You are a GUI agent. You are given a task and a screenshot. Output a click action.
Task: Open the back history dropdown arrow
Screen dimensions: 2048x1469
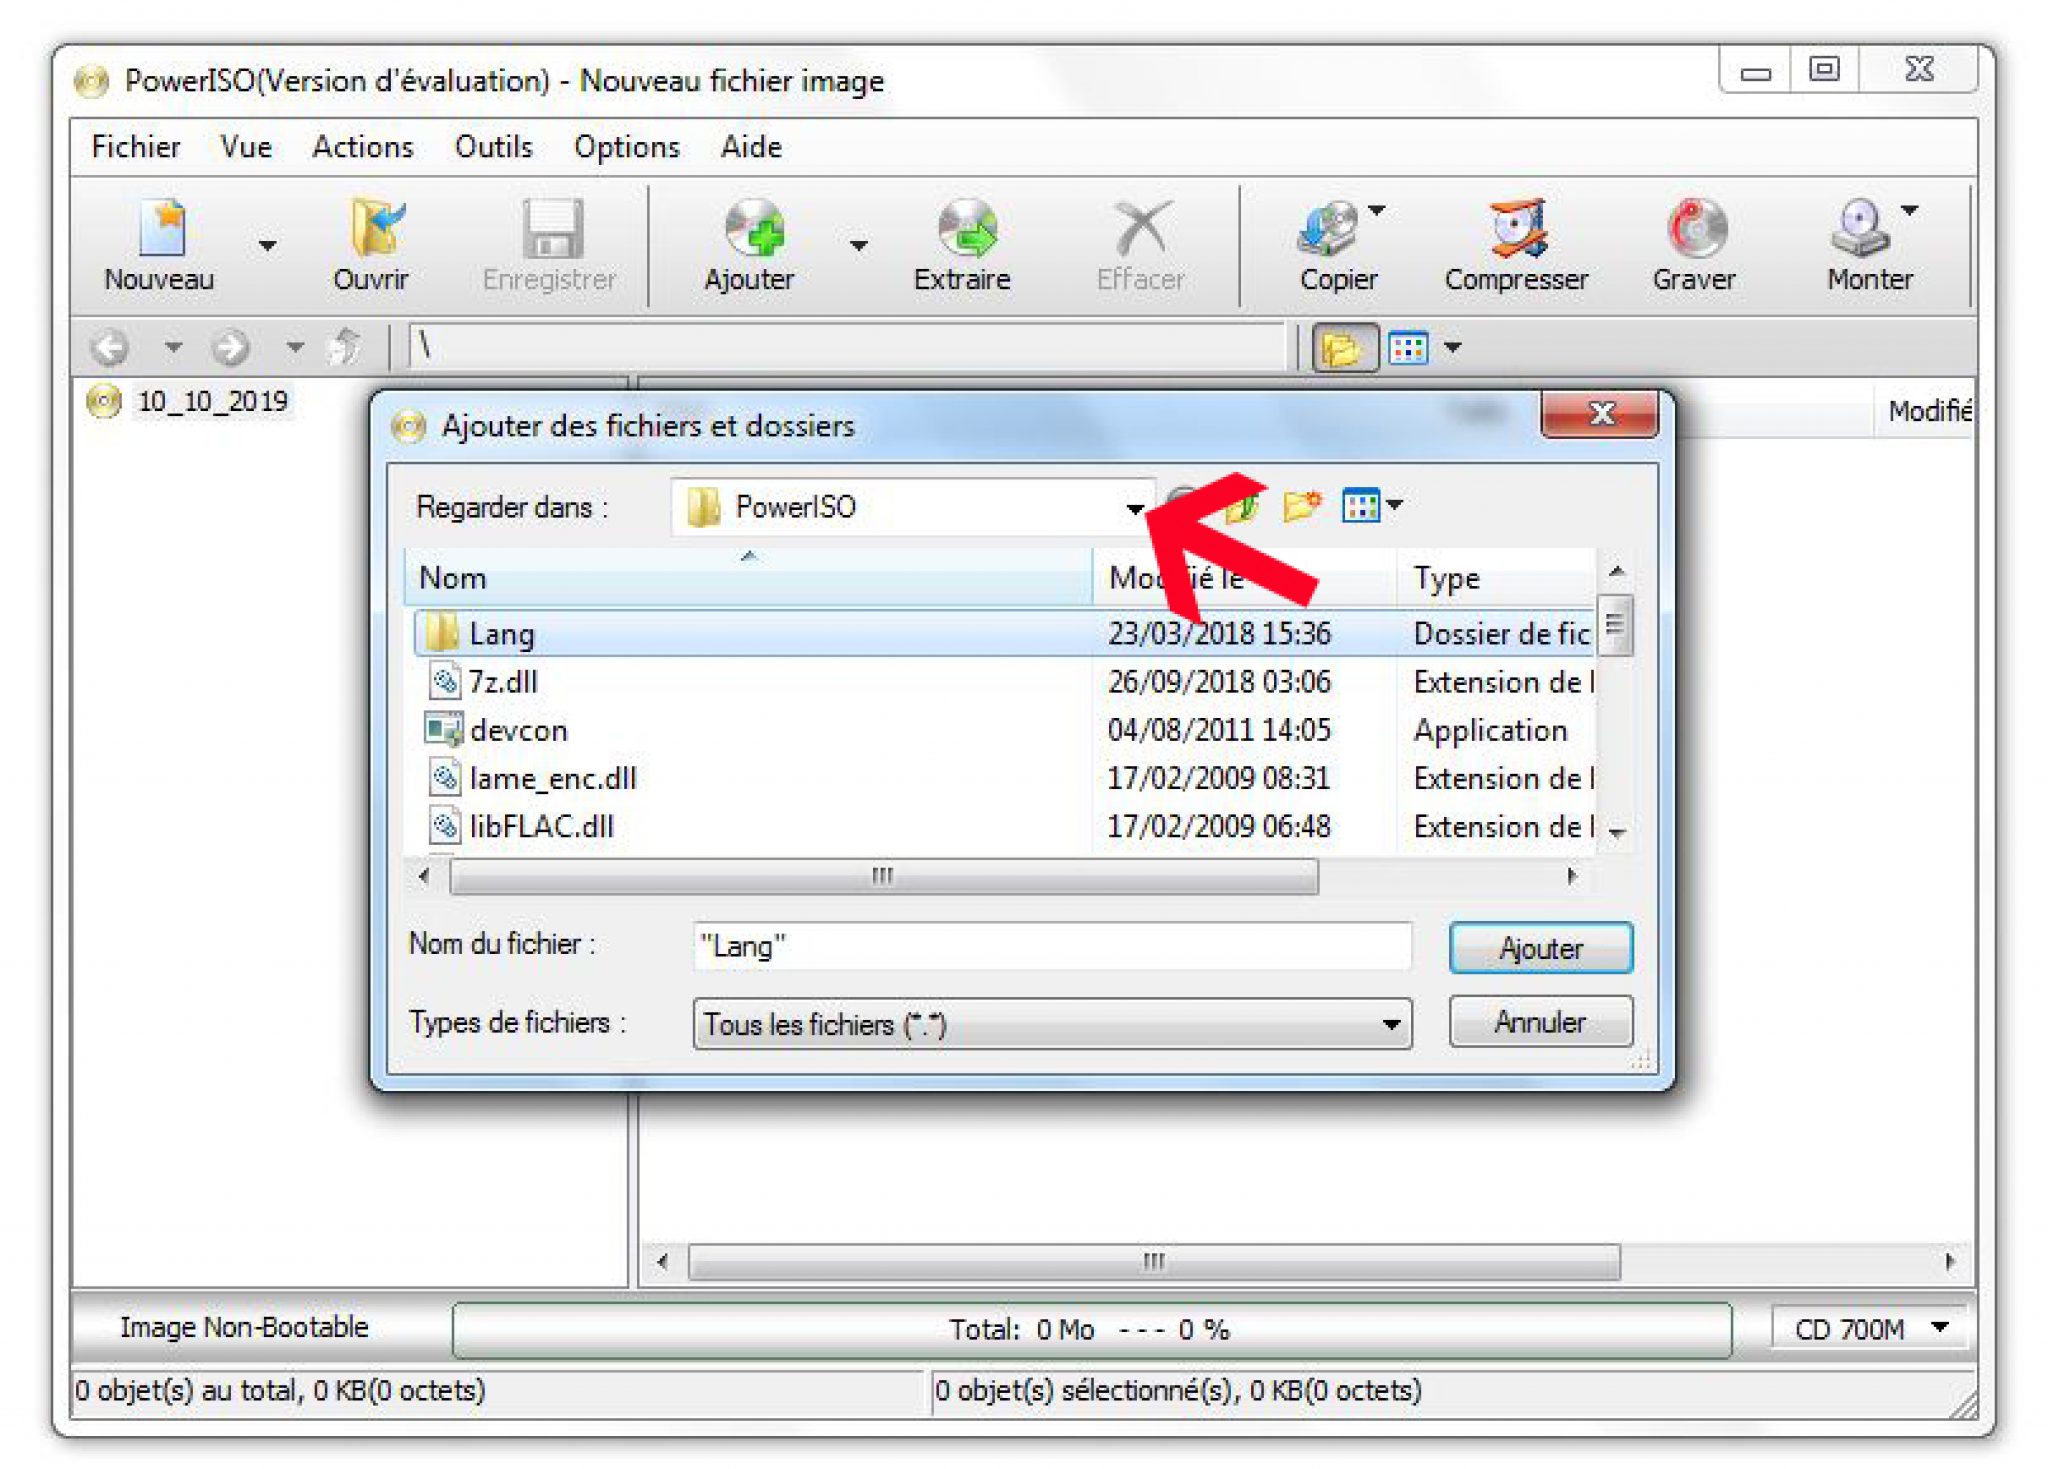pos(174,348)
